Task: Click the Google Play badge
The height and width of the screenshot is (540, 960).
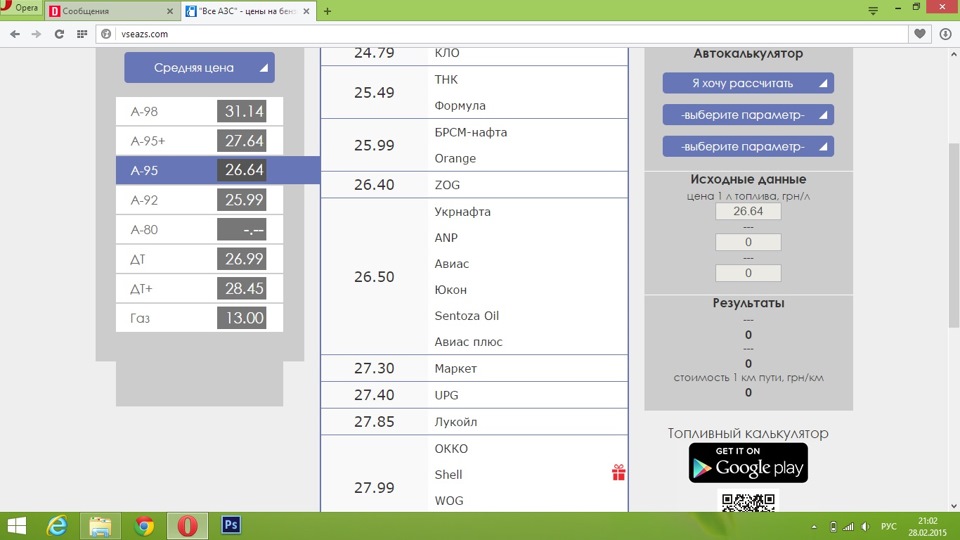Action: pos(748,463)
